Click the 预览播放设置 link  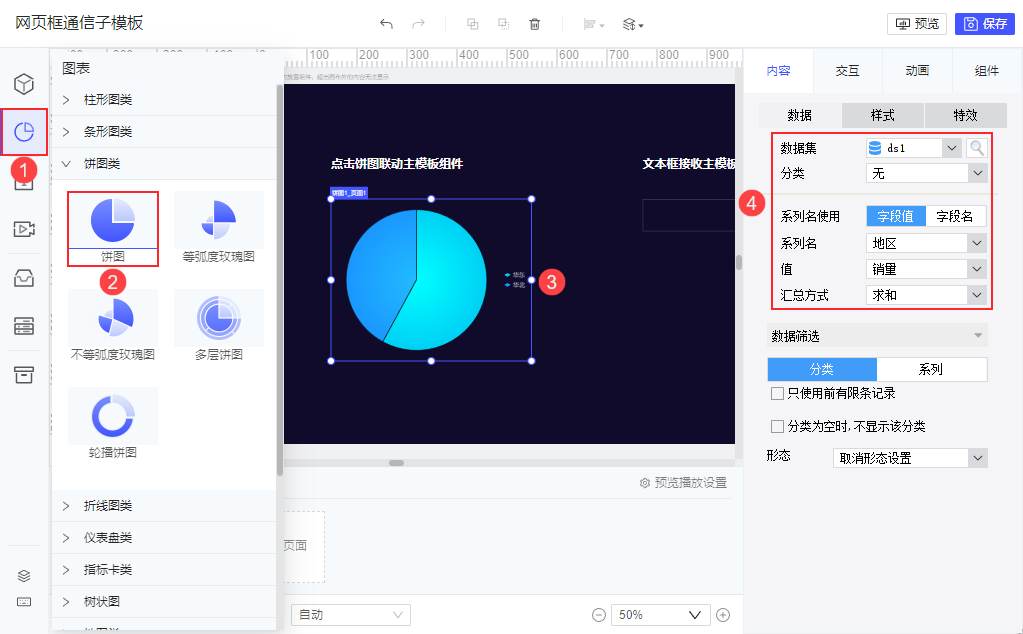pos(683,483)
